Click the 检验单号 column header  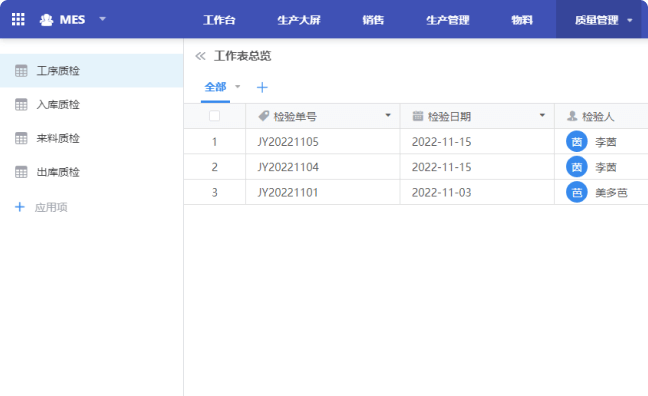tap(323, 116)
